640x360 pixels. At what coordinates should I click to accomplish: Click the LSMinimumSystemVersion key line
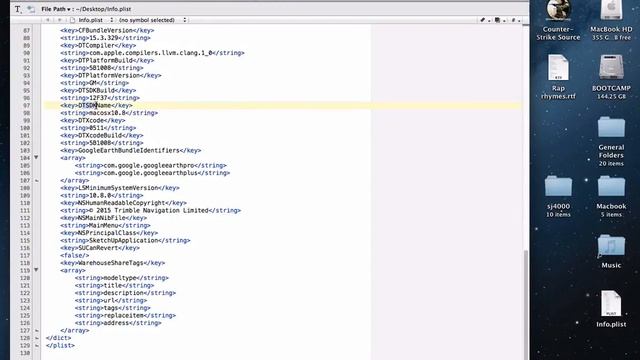pyautogui.click(x=120, y=188)
